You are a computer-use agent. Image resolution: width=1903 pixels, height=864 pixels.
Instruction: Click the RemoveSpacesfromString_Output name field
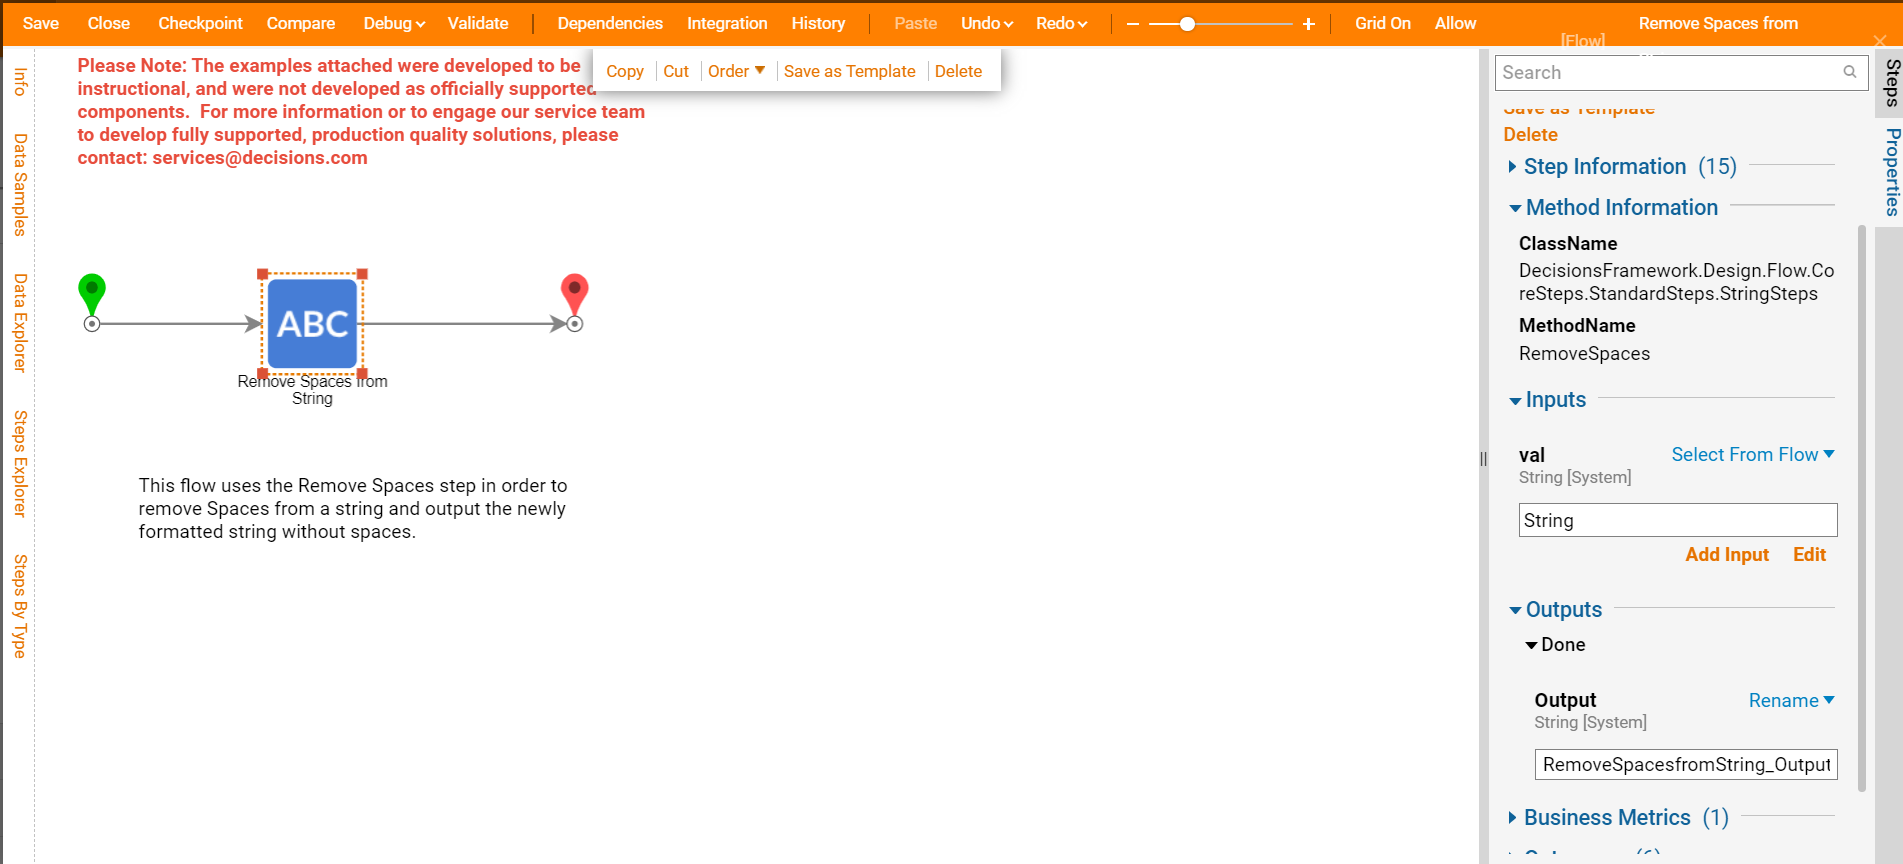point(1686,765)
